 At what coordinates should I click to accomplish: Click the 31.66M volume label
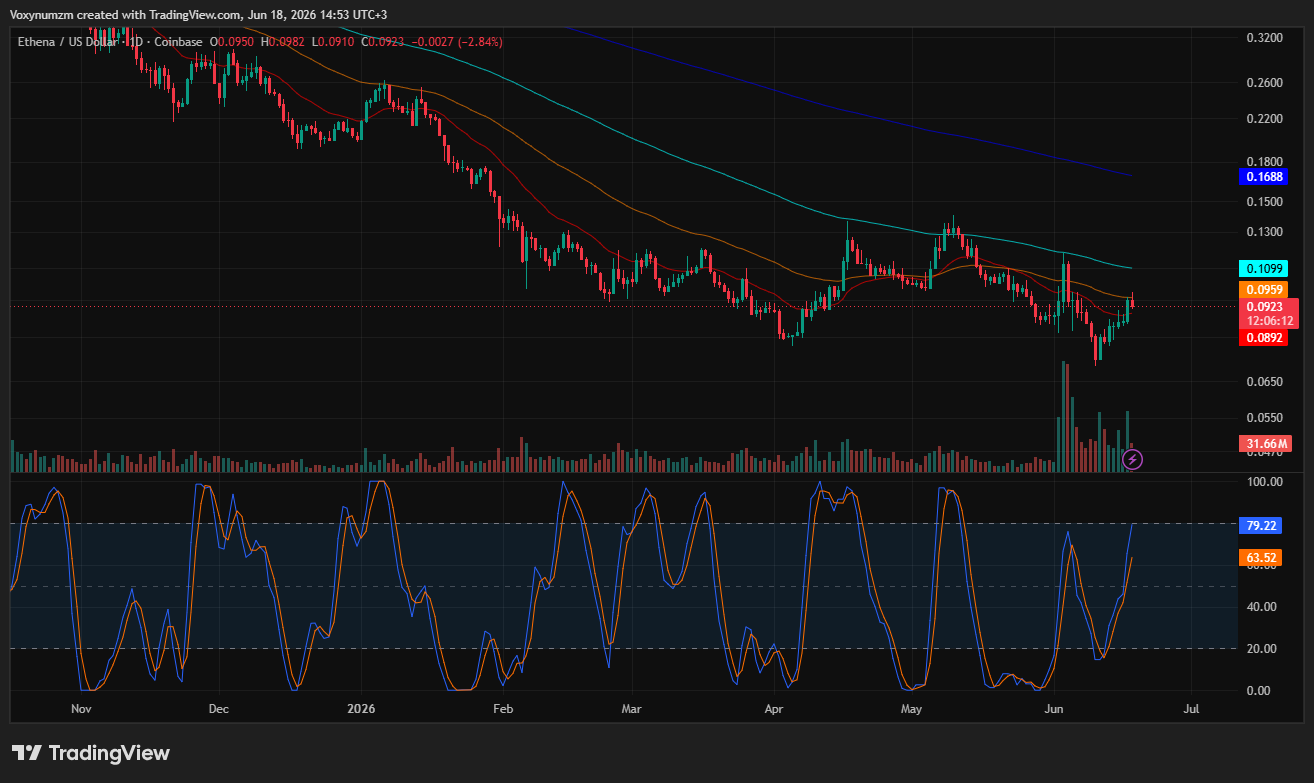tap(1266, 444)
